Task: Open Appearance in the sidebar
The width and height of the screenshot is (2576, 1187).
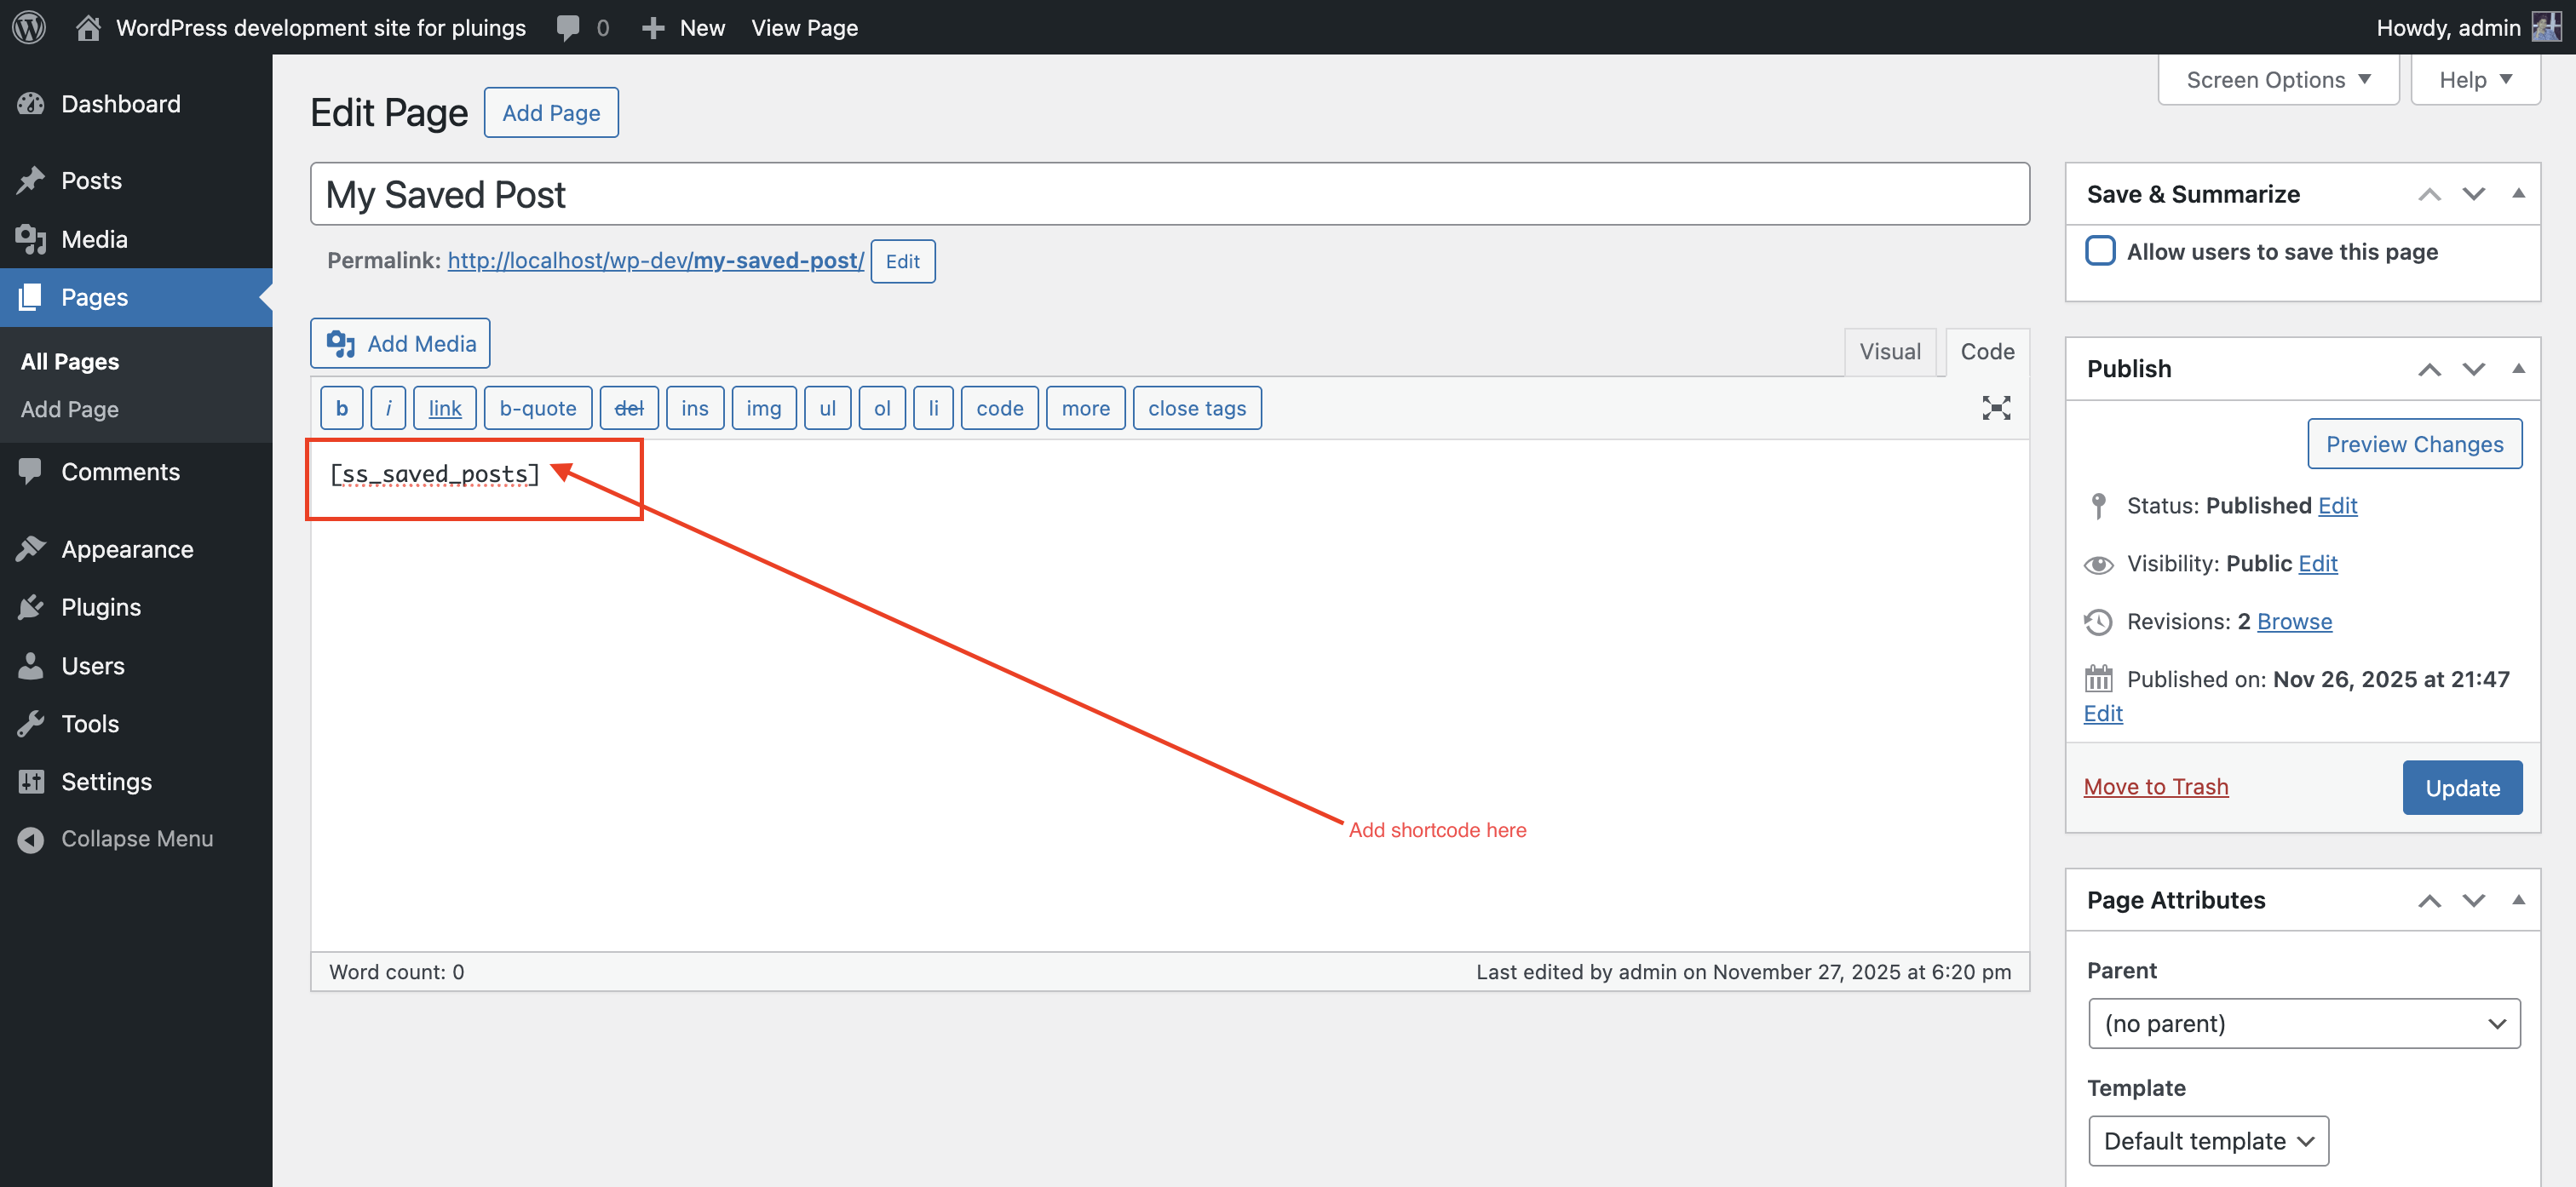Action: [126, 548]
